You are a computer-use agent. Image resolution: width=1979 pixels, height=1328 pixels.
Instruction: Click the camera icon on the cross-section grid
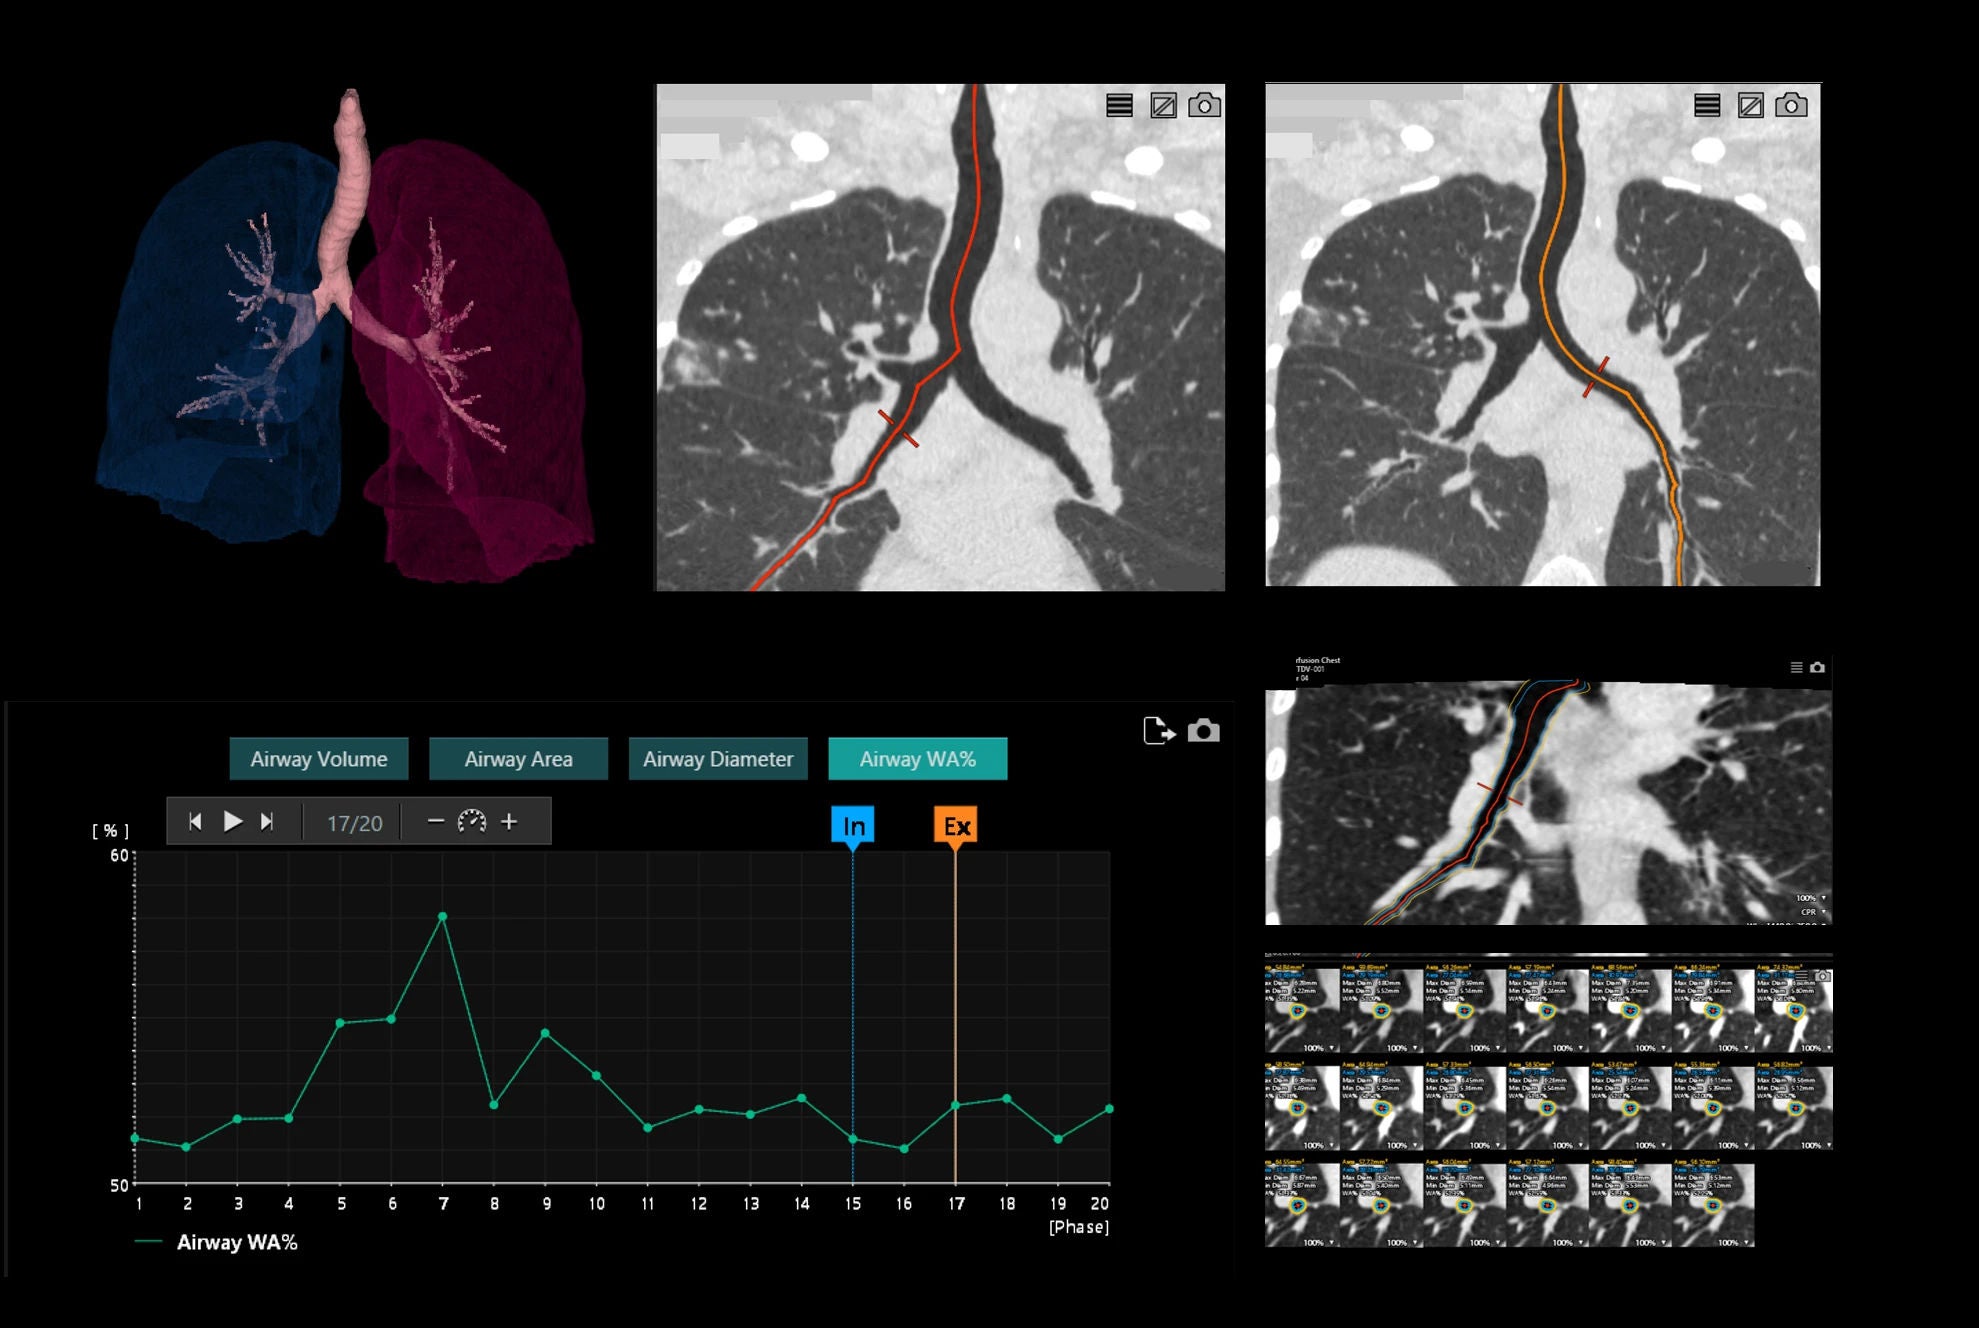pos(1823,975)
